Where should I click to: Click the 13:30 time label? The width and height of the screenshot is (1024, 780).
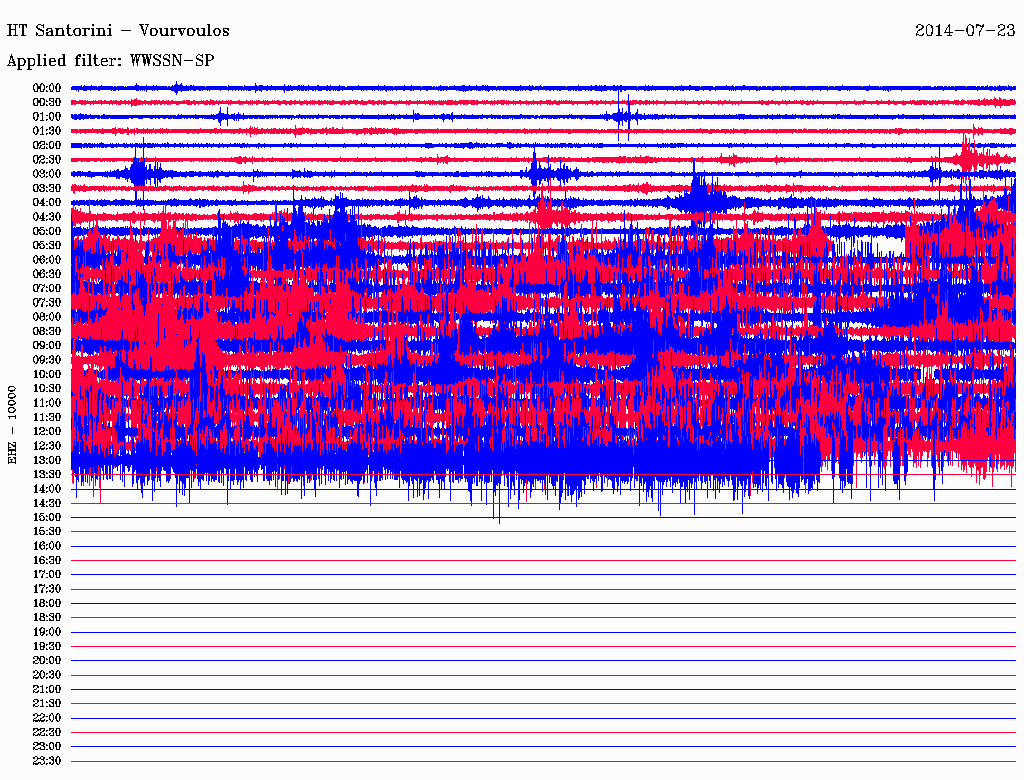coord(47,474)
